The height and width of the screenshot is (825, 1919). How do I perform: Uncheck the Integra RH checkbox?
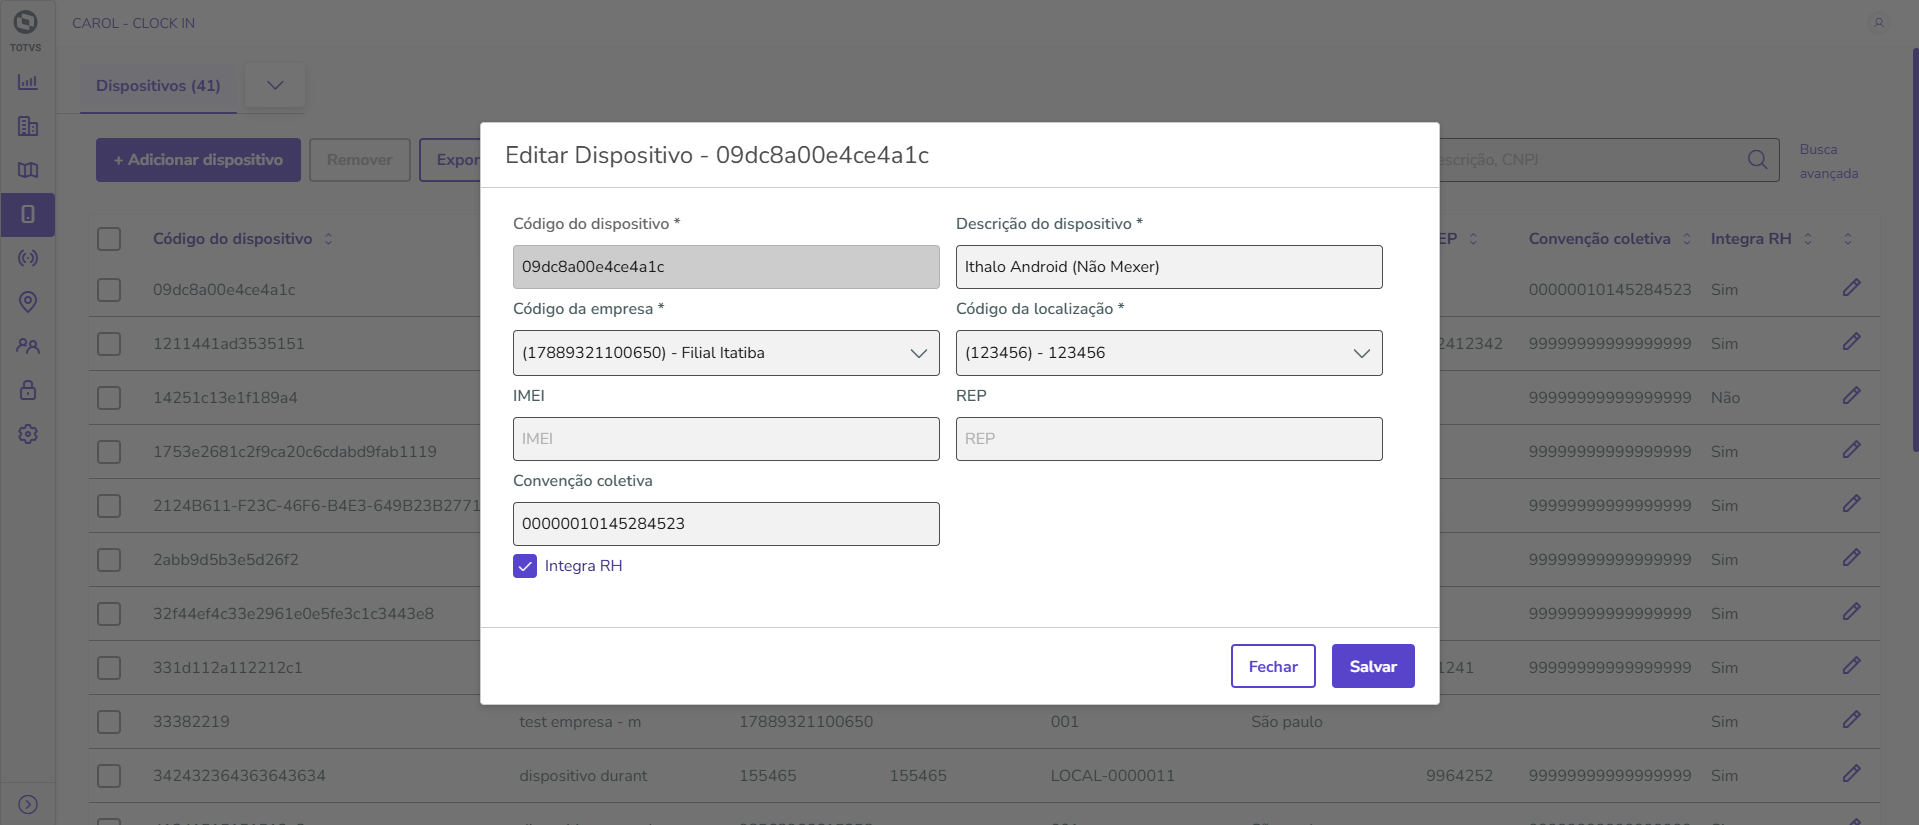click(x=525, y=566)
